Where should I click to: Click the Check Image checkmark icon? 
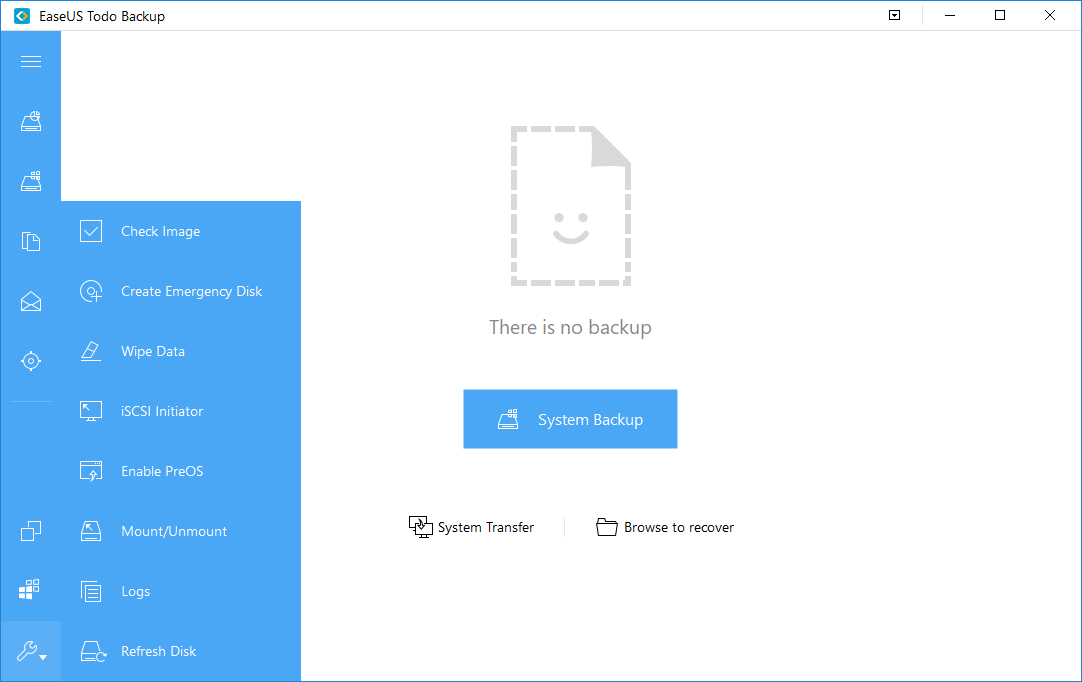tap(91, 231)
